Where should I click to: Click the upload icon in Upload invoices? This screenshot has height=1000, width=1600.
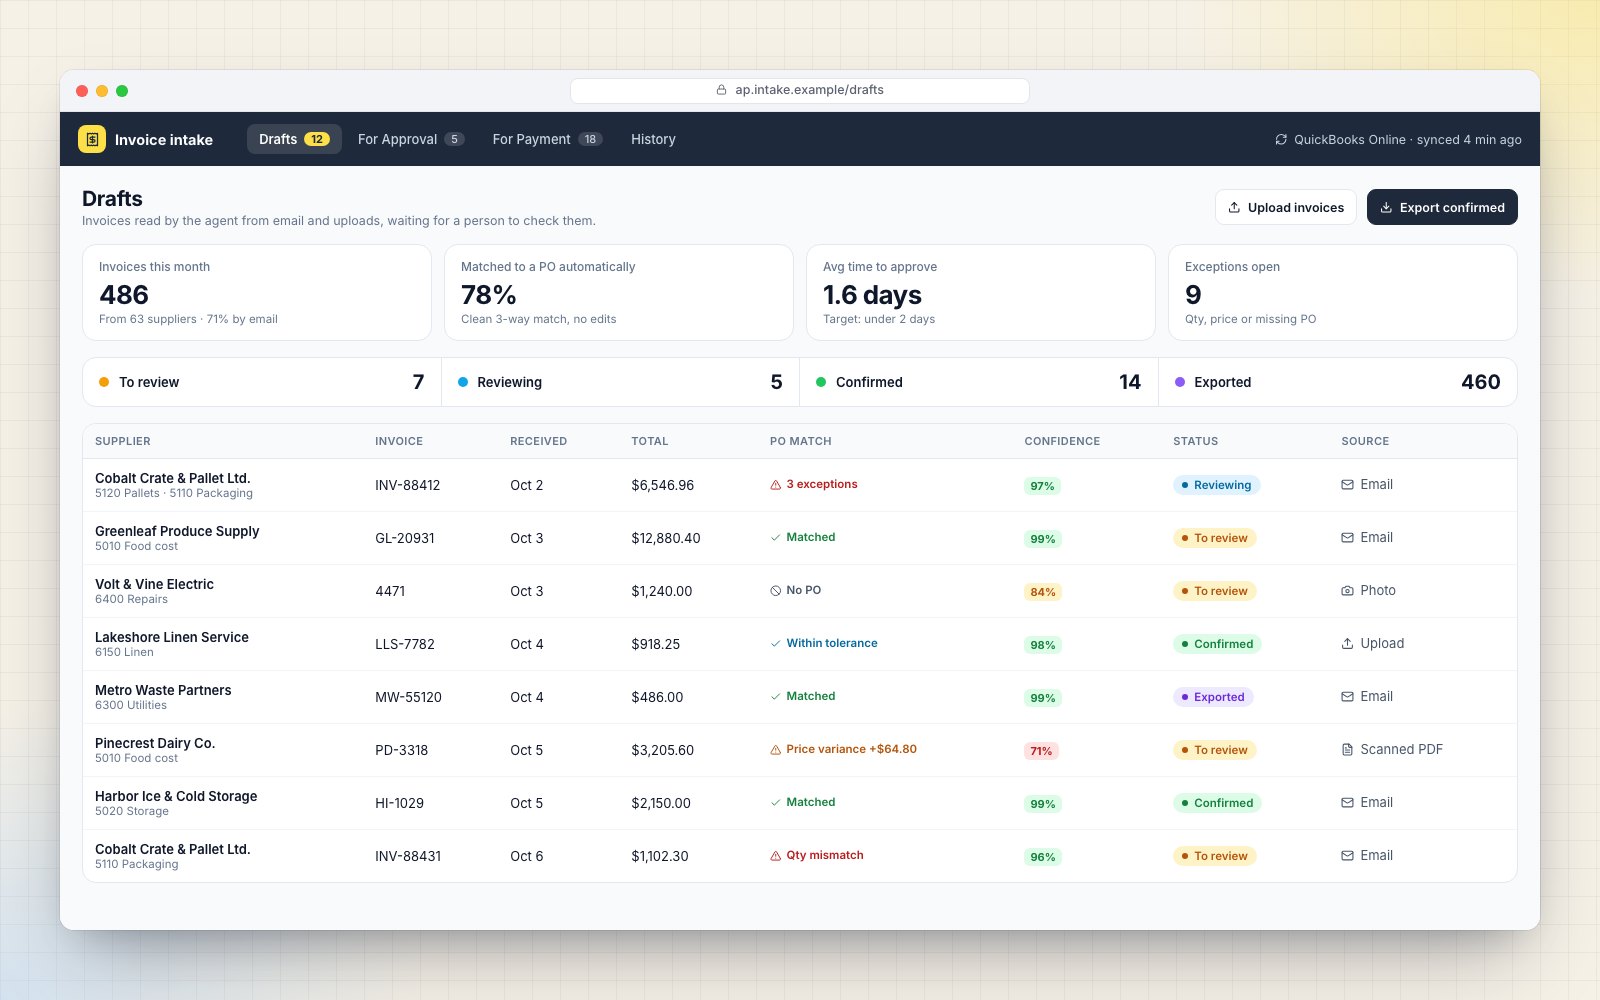[1234, 208]
